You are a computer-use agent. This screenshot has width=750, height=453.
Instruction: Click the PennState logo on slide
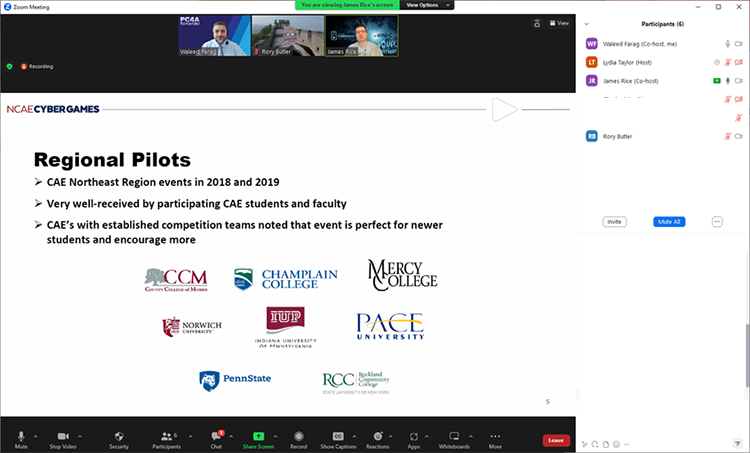coord(235,381)
